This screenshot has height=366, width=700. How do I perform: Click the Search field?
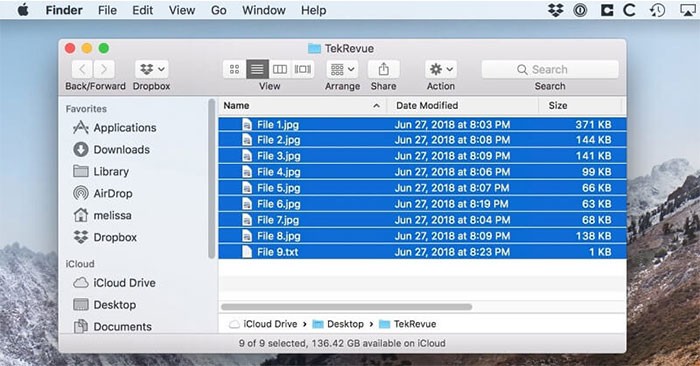click(x=550, y=69)
